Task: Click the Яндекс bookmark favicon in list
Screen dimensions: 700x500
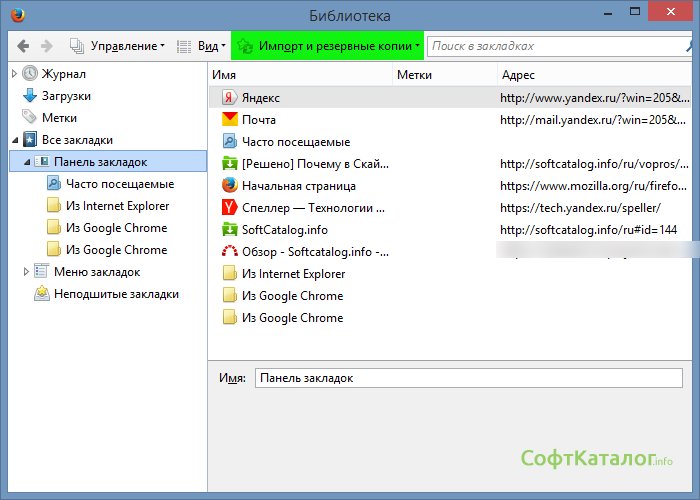Action: [228, 98]
